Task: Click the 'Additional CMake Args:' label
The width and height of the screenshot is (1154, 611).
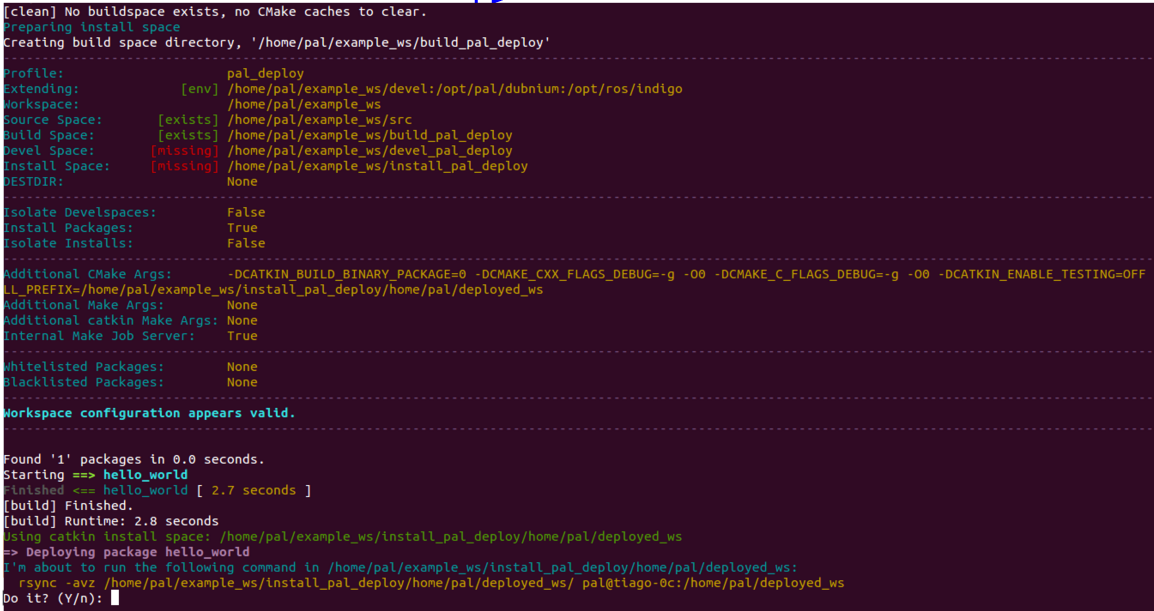Action: (88, 275)
